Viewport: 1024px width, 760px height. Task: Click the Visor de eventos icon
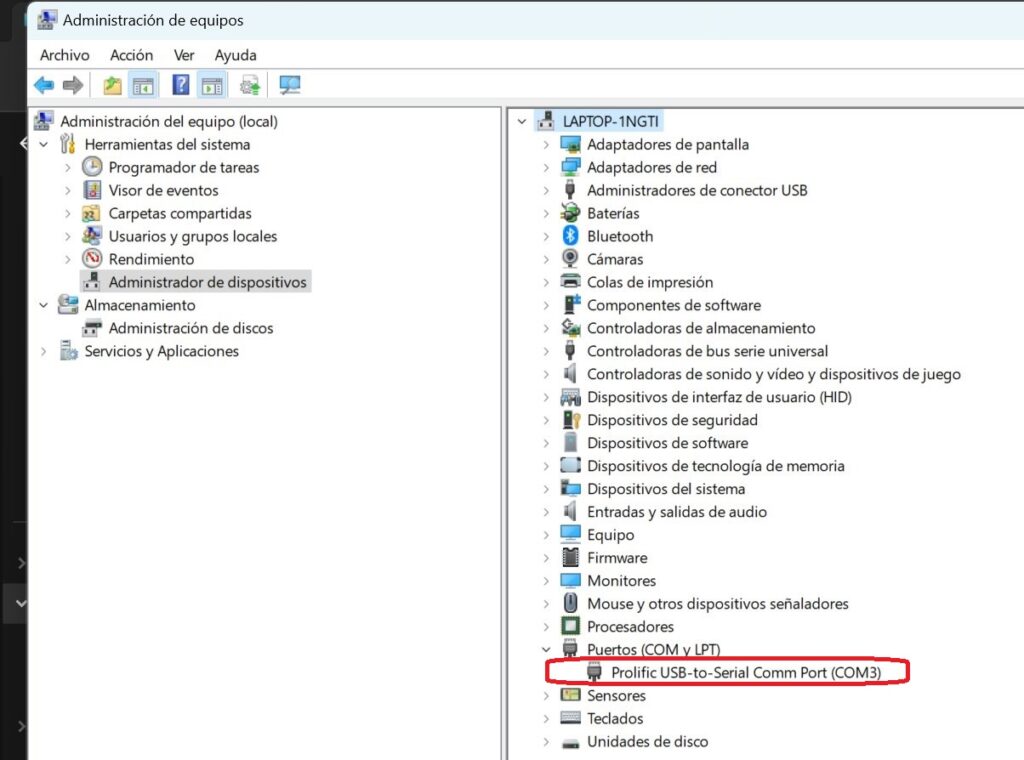point(92,190)
